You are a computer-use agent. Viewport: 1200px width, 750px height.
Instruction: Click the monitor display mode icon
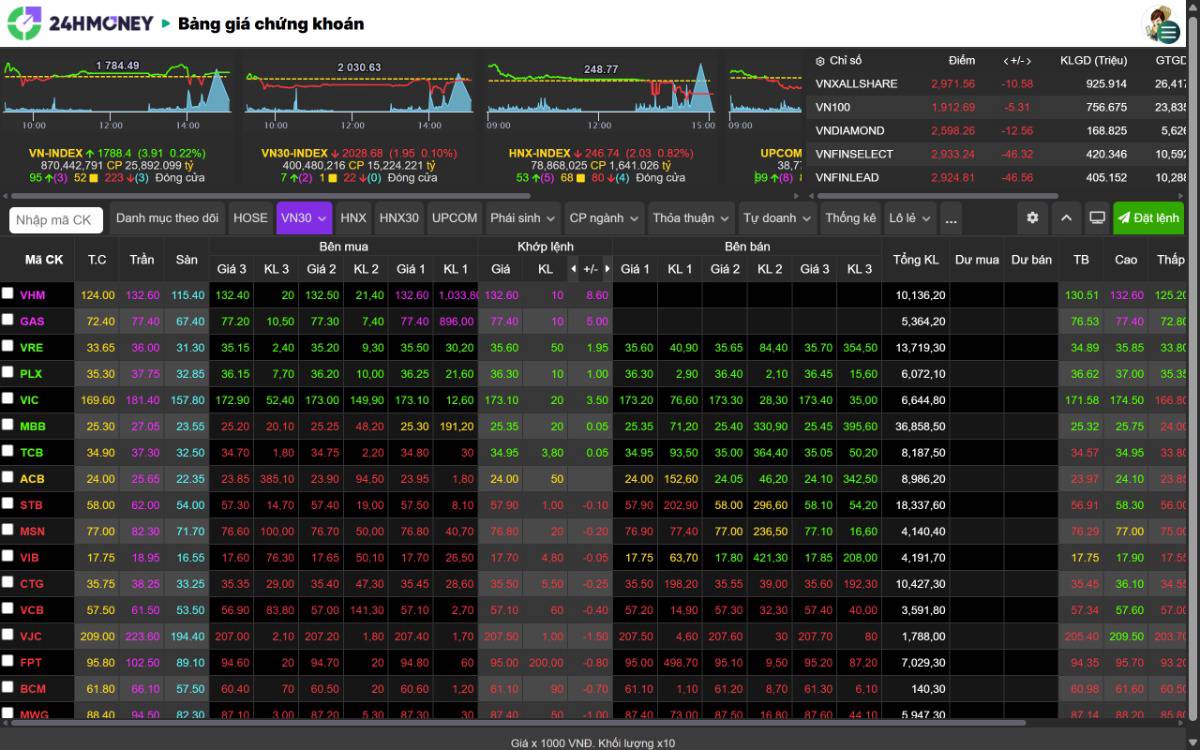pyautogui.click(x=1097, y=218)
